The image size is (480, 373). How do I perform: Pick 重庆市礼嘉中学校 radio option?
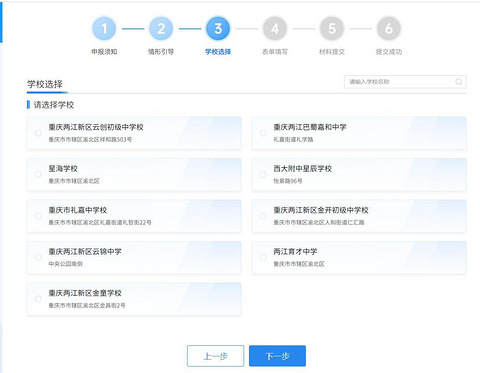(38, 216)
